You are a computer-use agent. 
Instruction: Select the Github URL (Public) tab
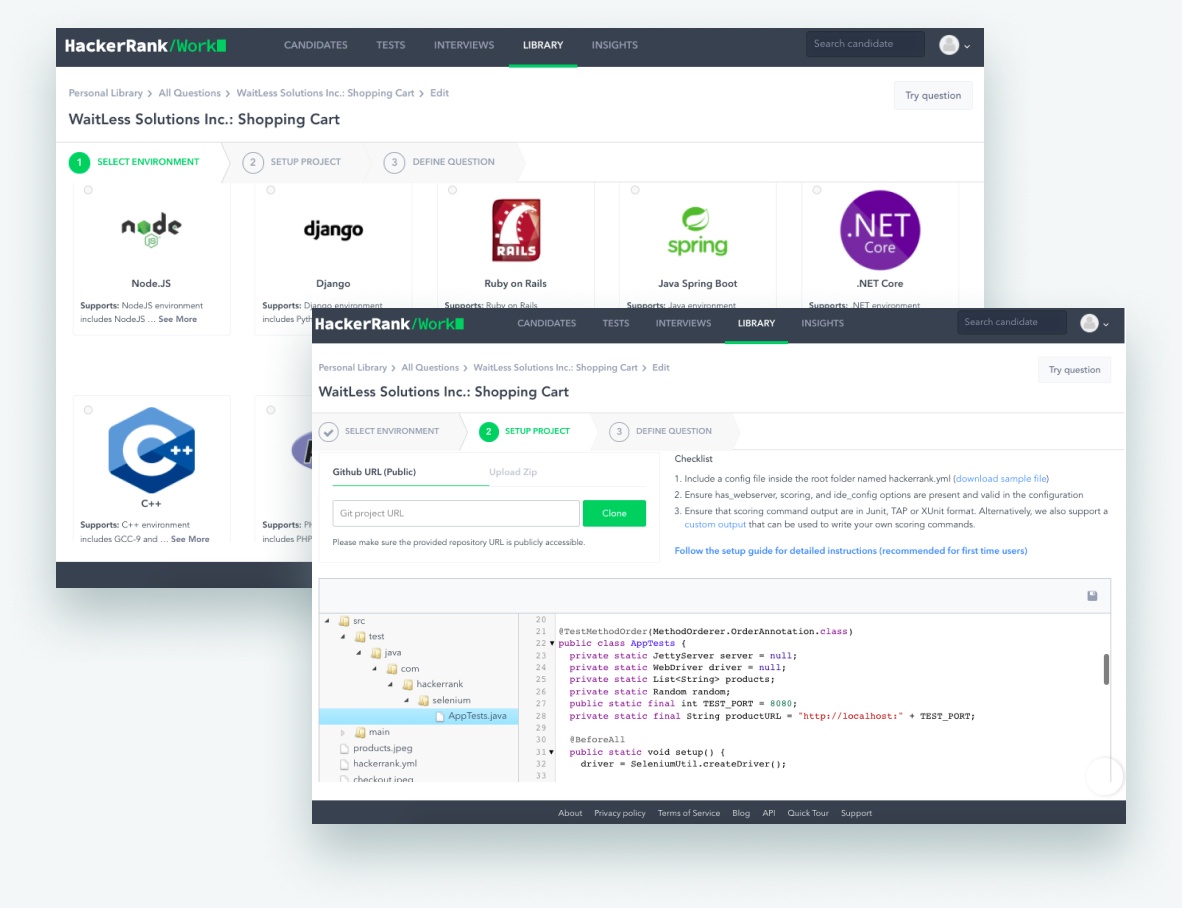tap(374, 472)
